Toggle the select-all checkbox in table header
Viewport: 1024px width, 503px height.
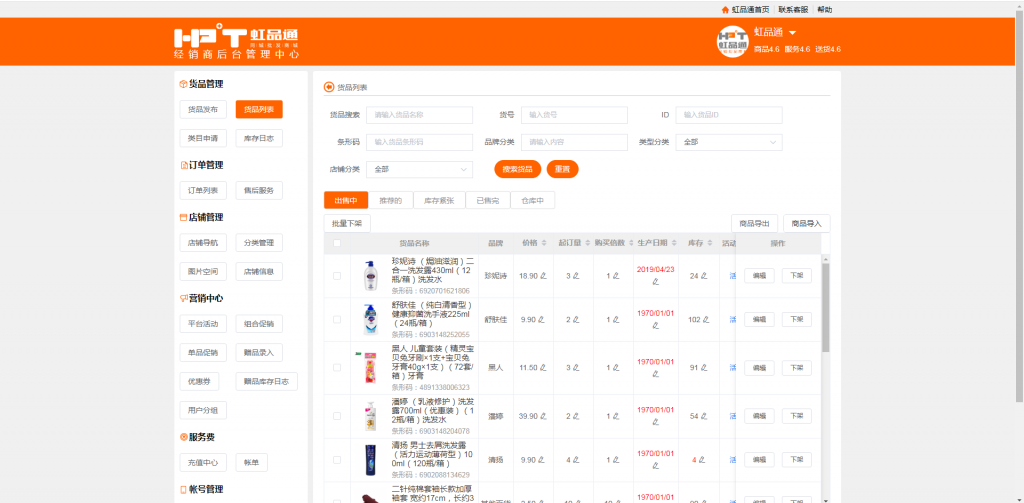click(x=337, y=243)
